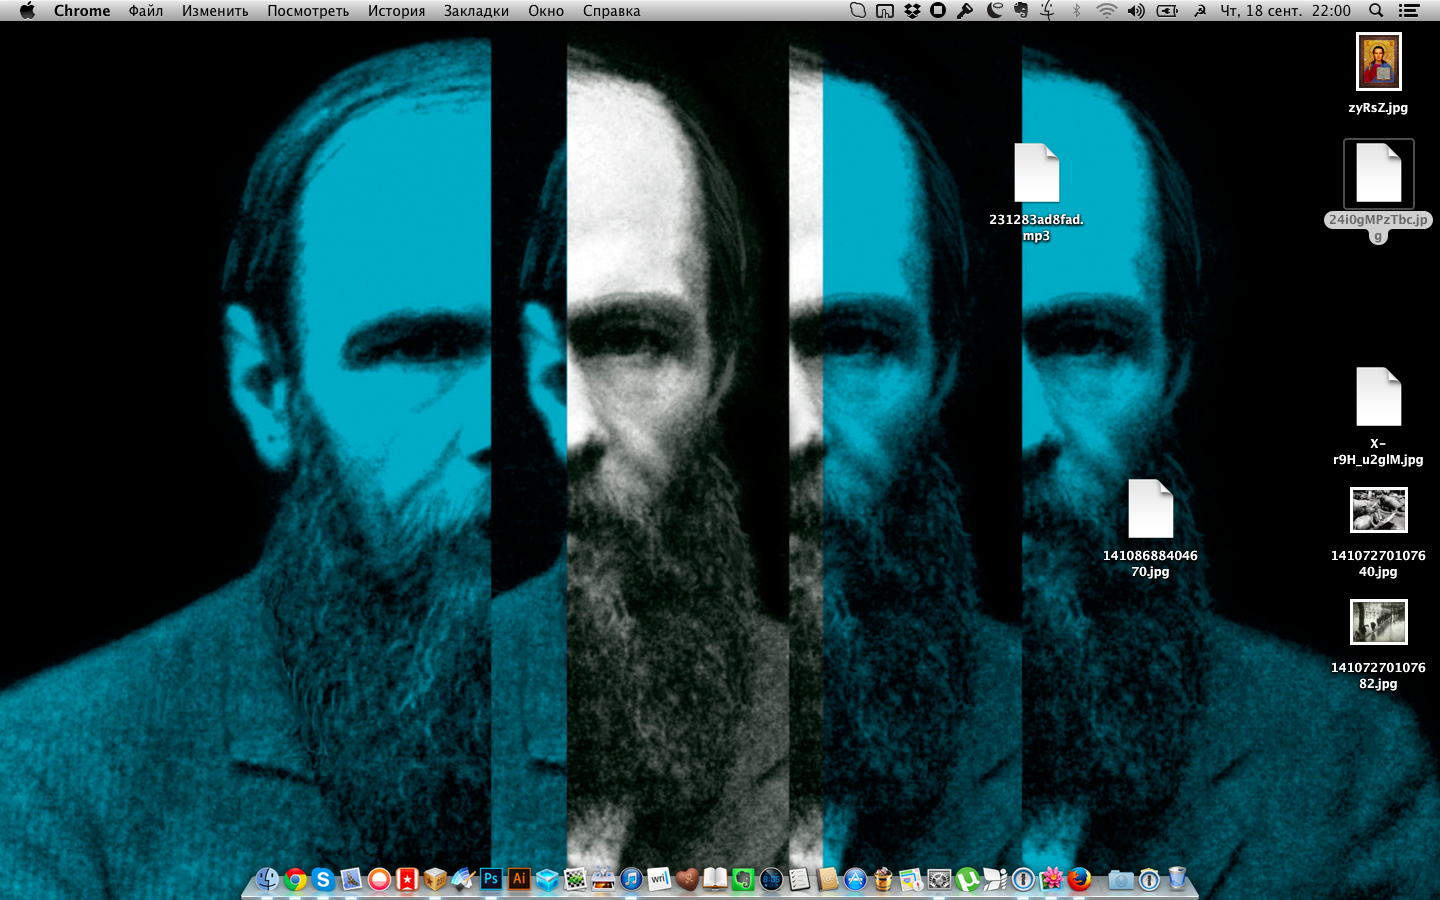Screen dimensions: 1440x900
Task: Open Evernote from the Dock
Action: 743,879
